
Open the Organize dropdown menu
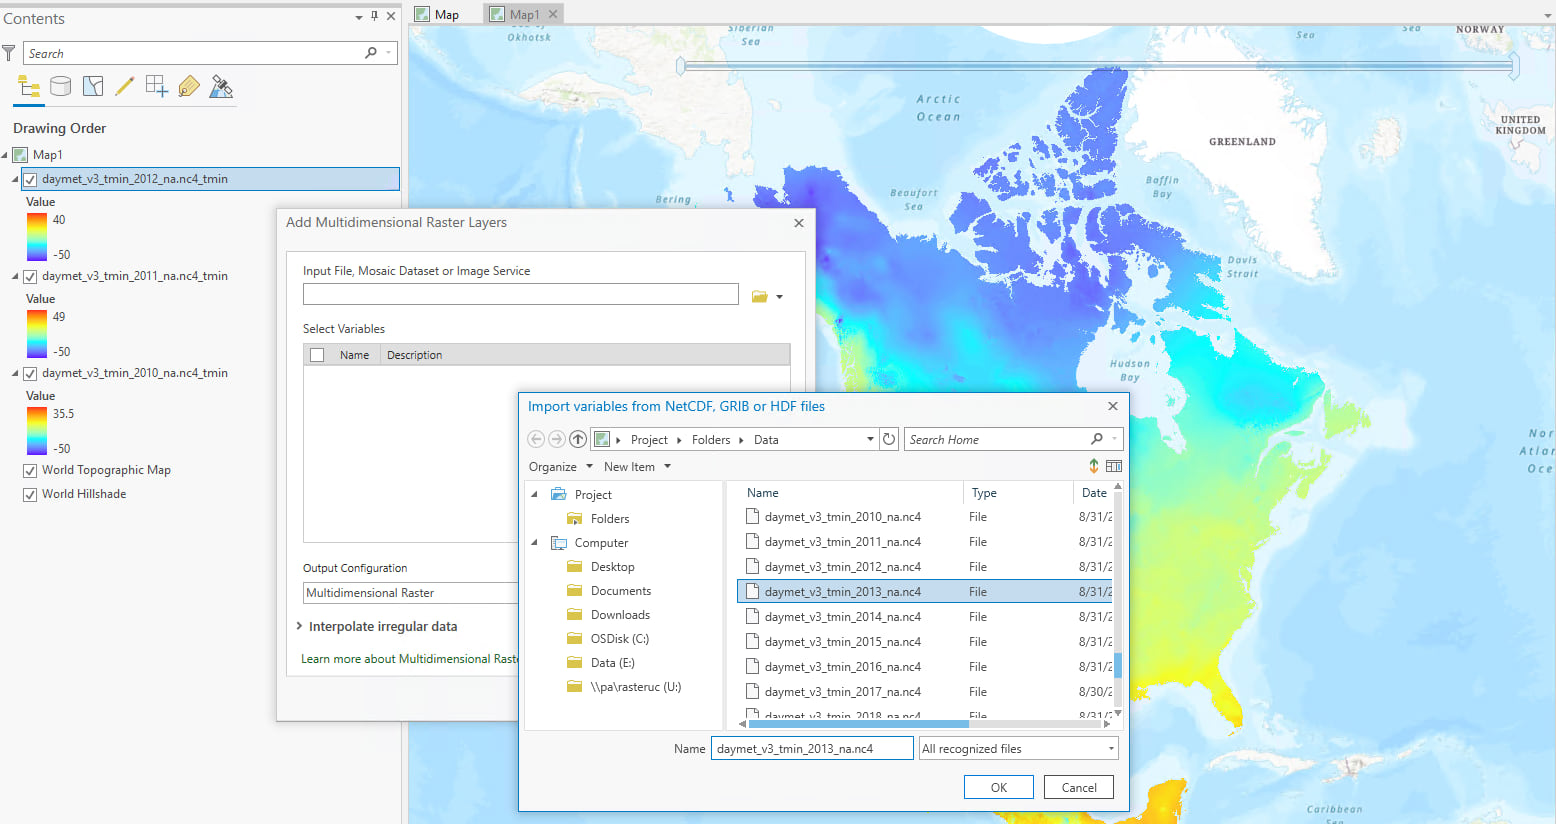click(x=560, y=467)
